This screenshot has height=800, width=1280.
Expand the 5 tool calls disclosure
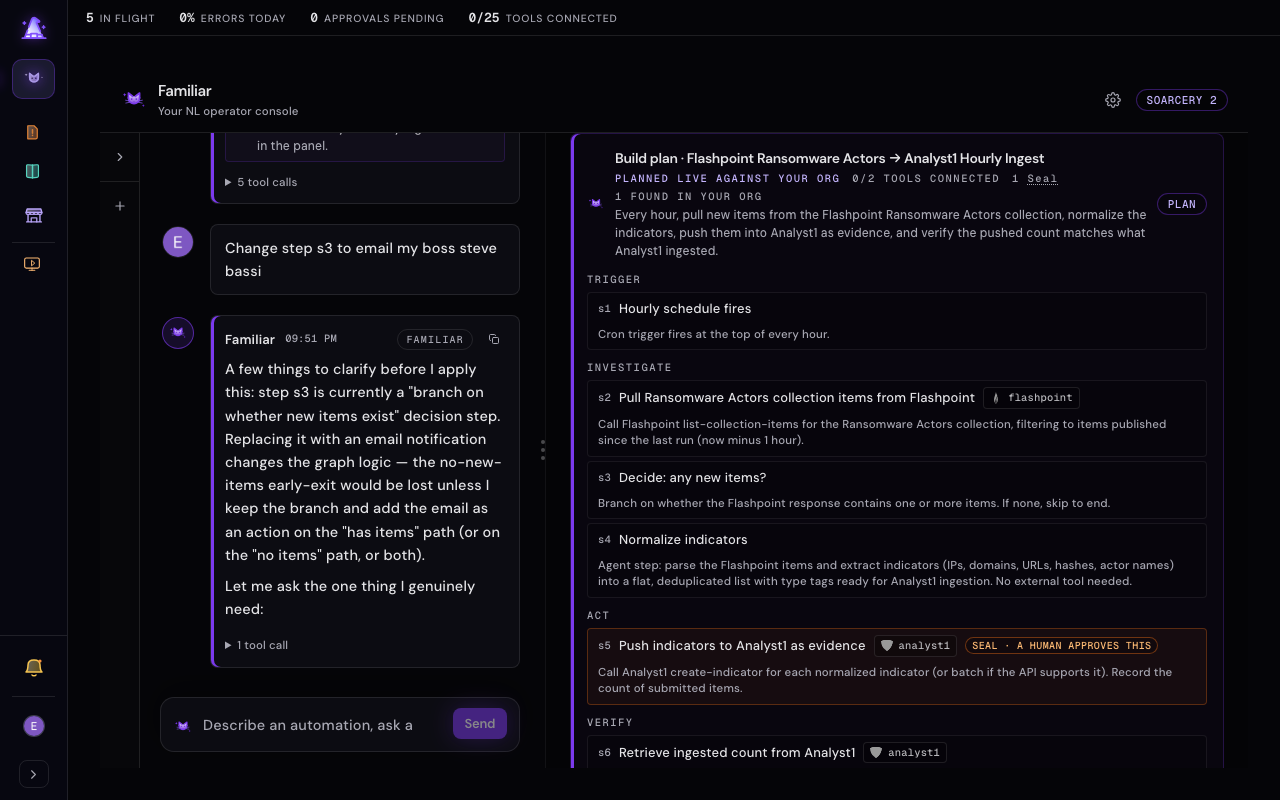tap(262, 182)
